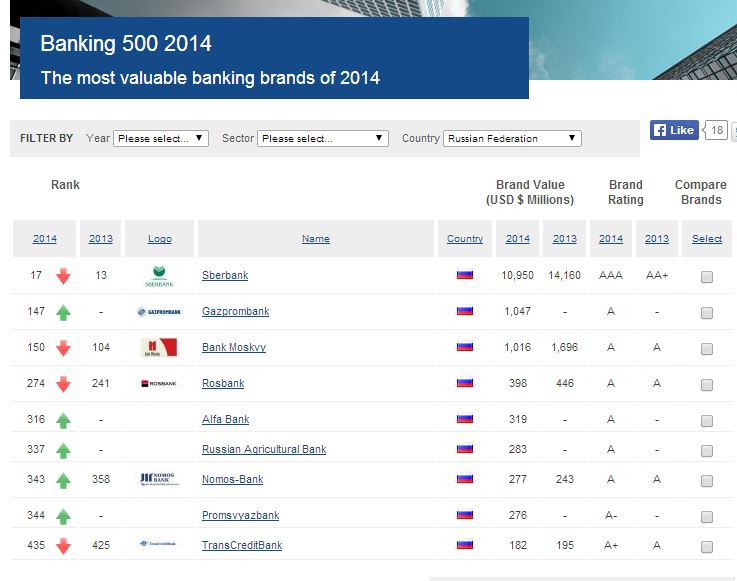Click green up arrow in Alfa Bank row

[63, 420]
